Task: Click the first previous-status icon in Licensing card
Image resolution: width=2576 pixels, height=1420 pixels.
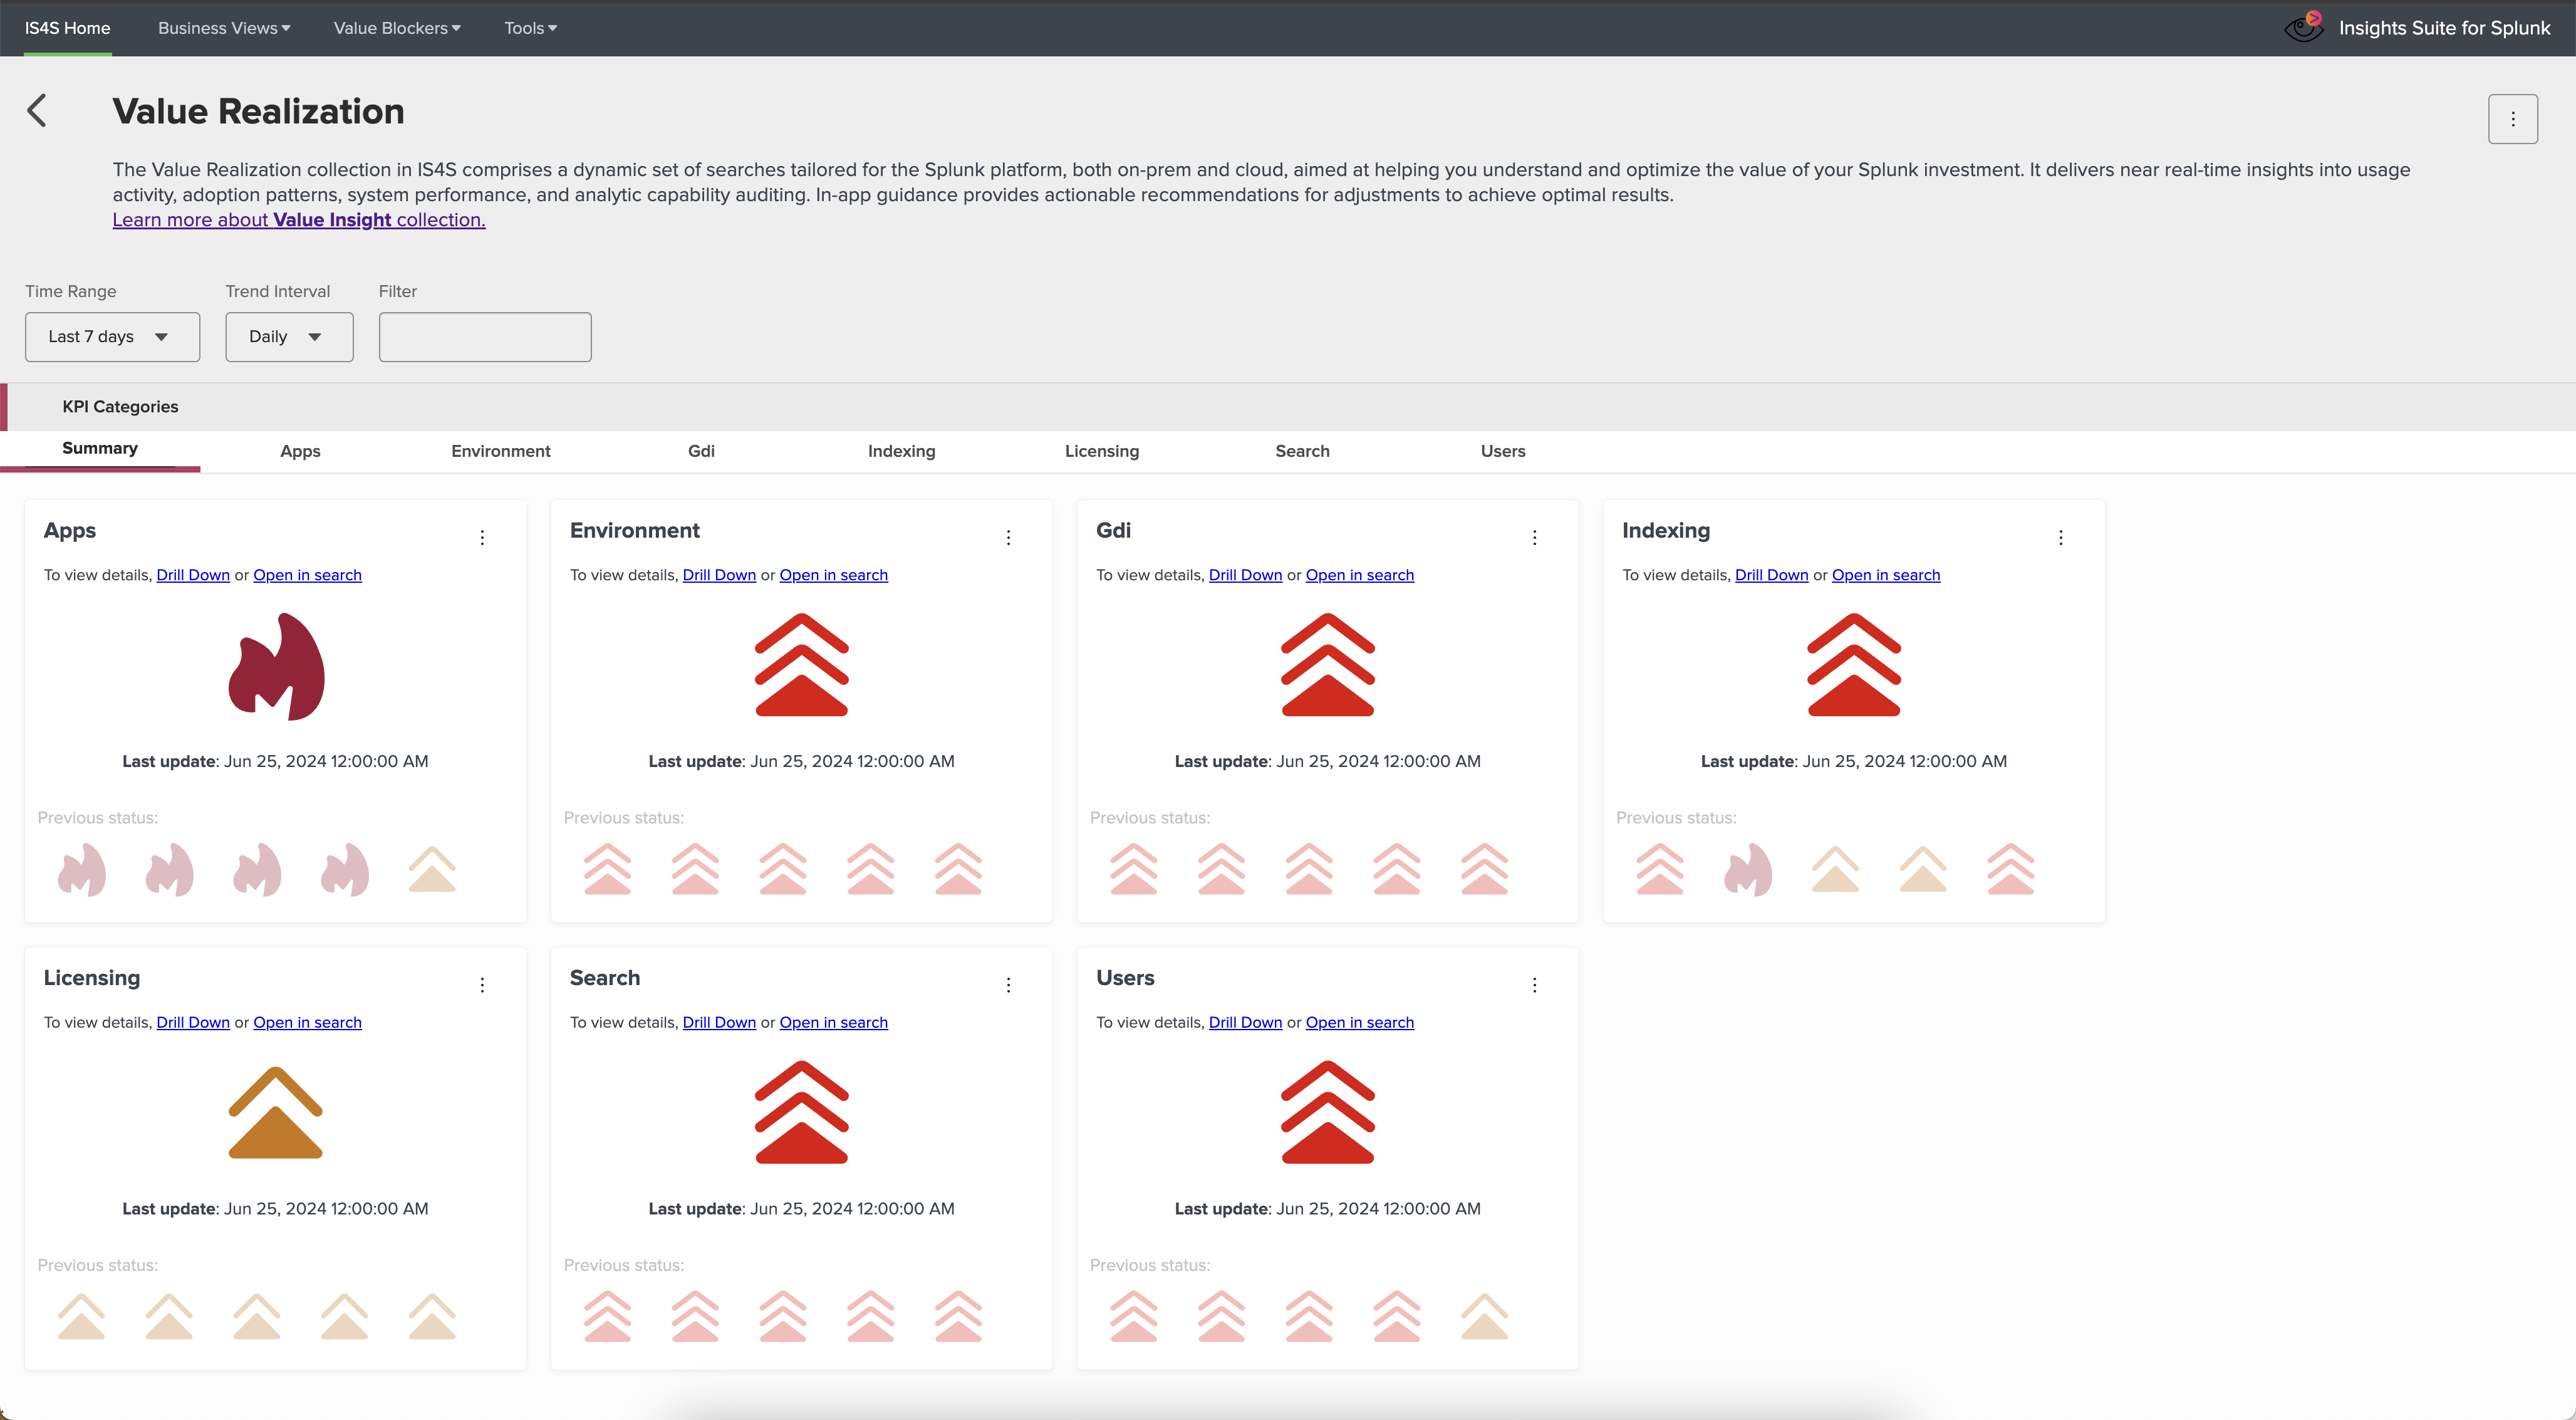Action: [x=82, y=1317]
